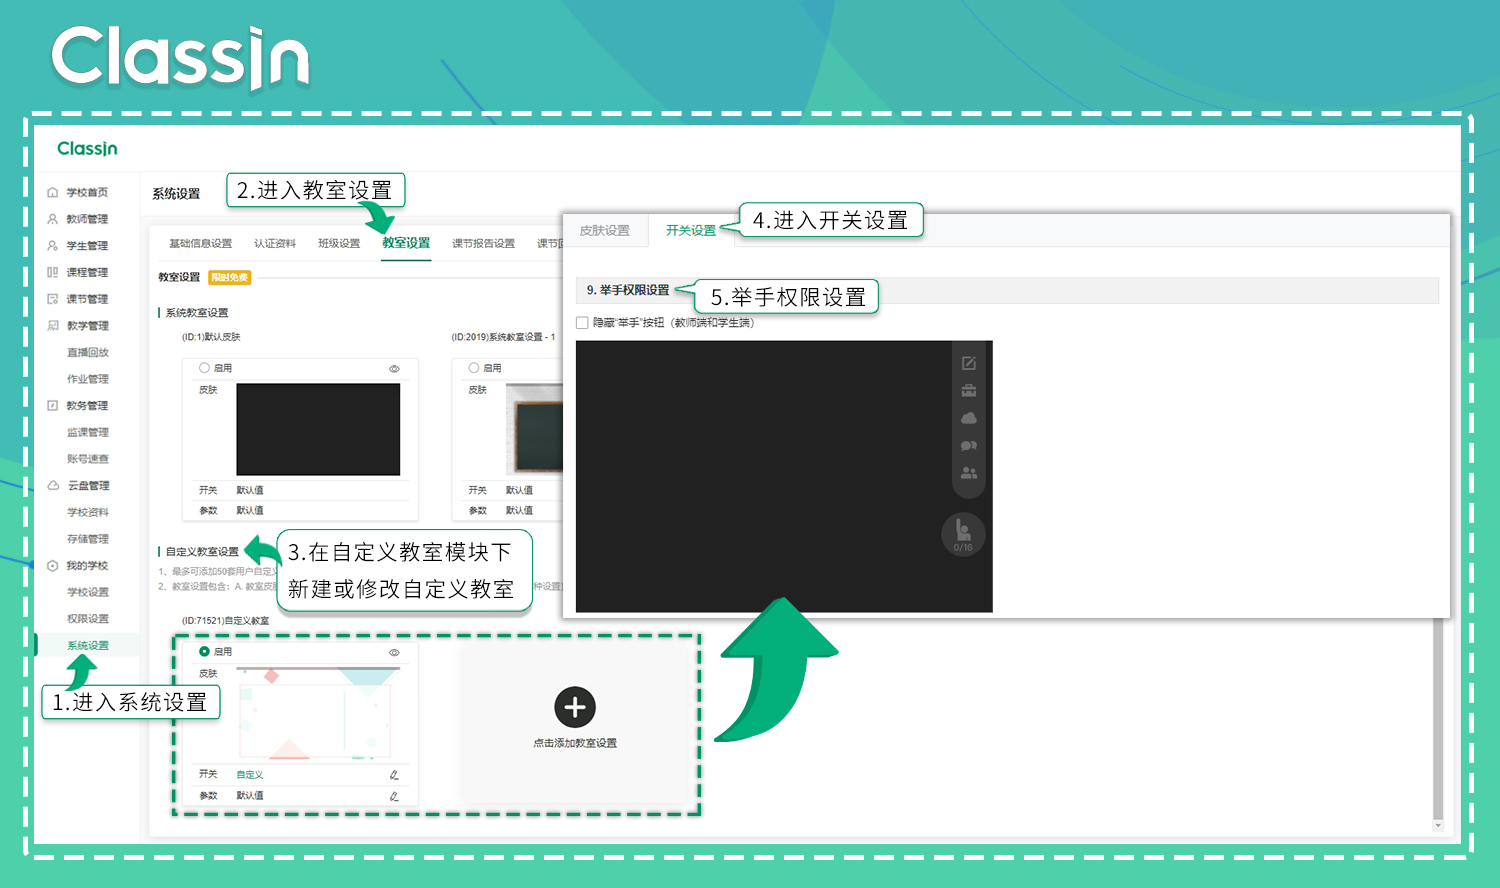Viewport: 1500px width, 888px height.
Task: Switch to the 皮肤设置 tab
Action: tap(605, 230)
